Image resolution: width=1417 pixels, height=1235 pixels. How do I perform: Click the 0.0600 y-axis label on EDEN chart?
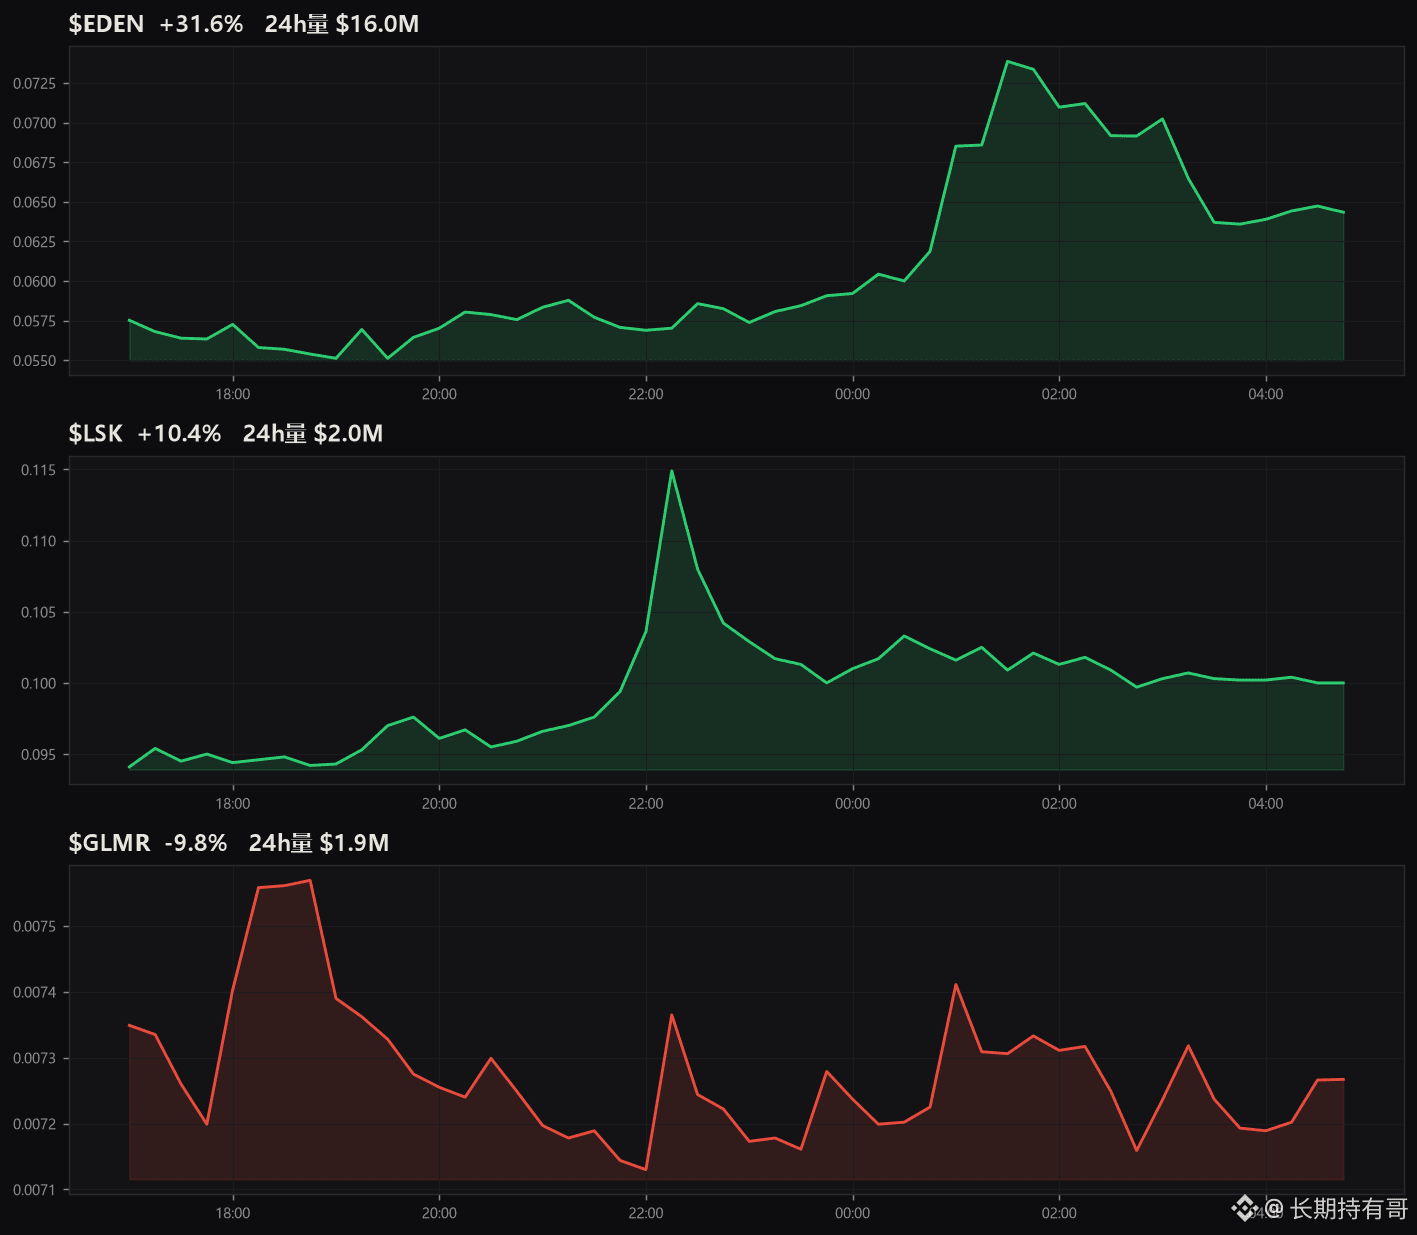pos(34,281)
